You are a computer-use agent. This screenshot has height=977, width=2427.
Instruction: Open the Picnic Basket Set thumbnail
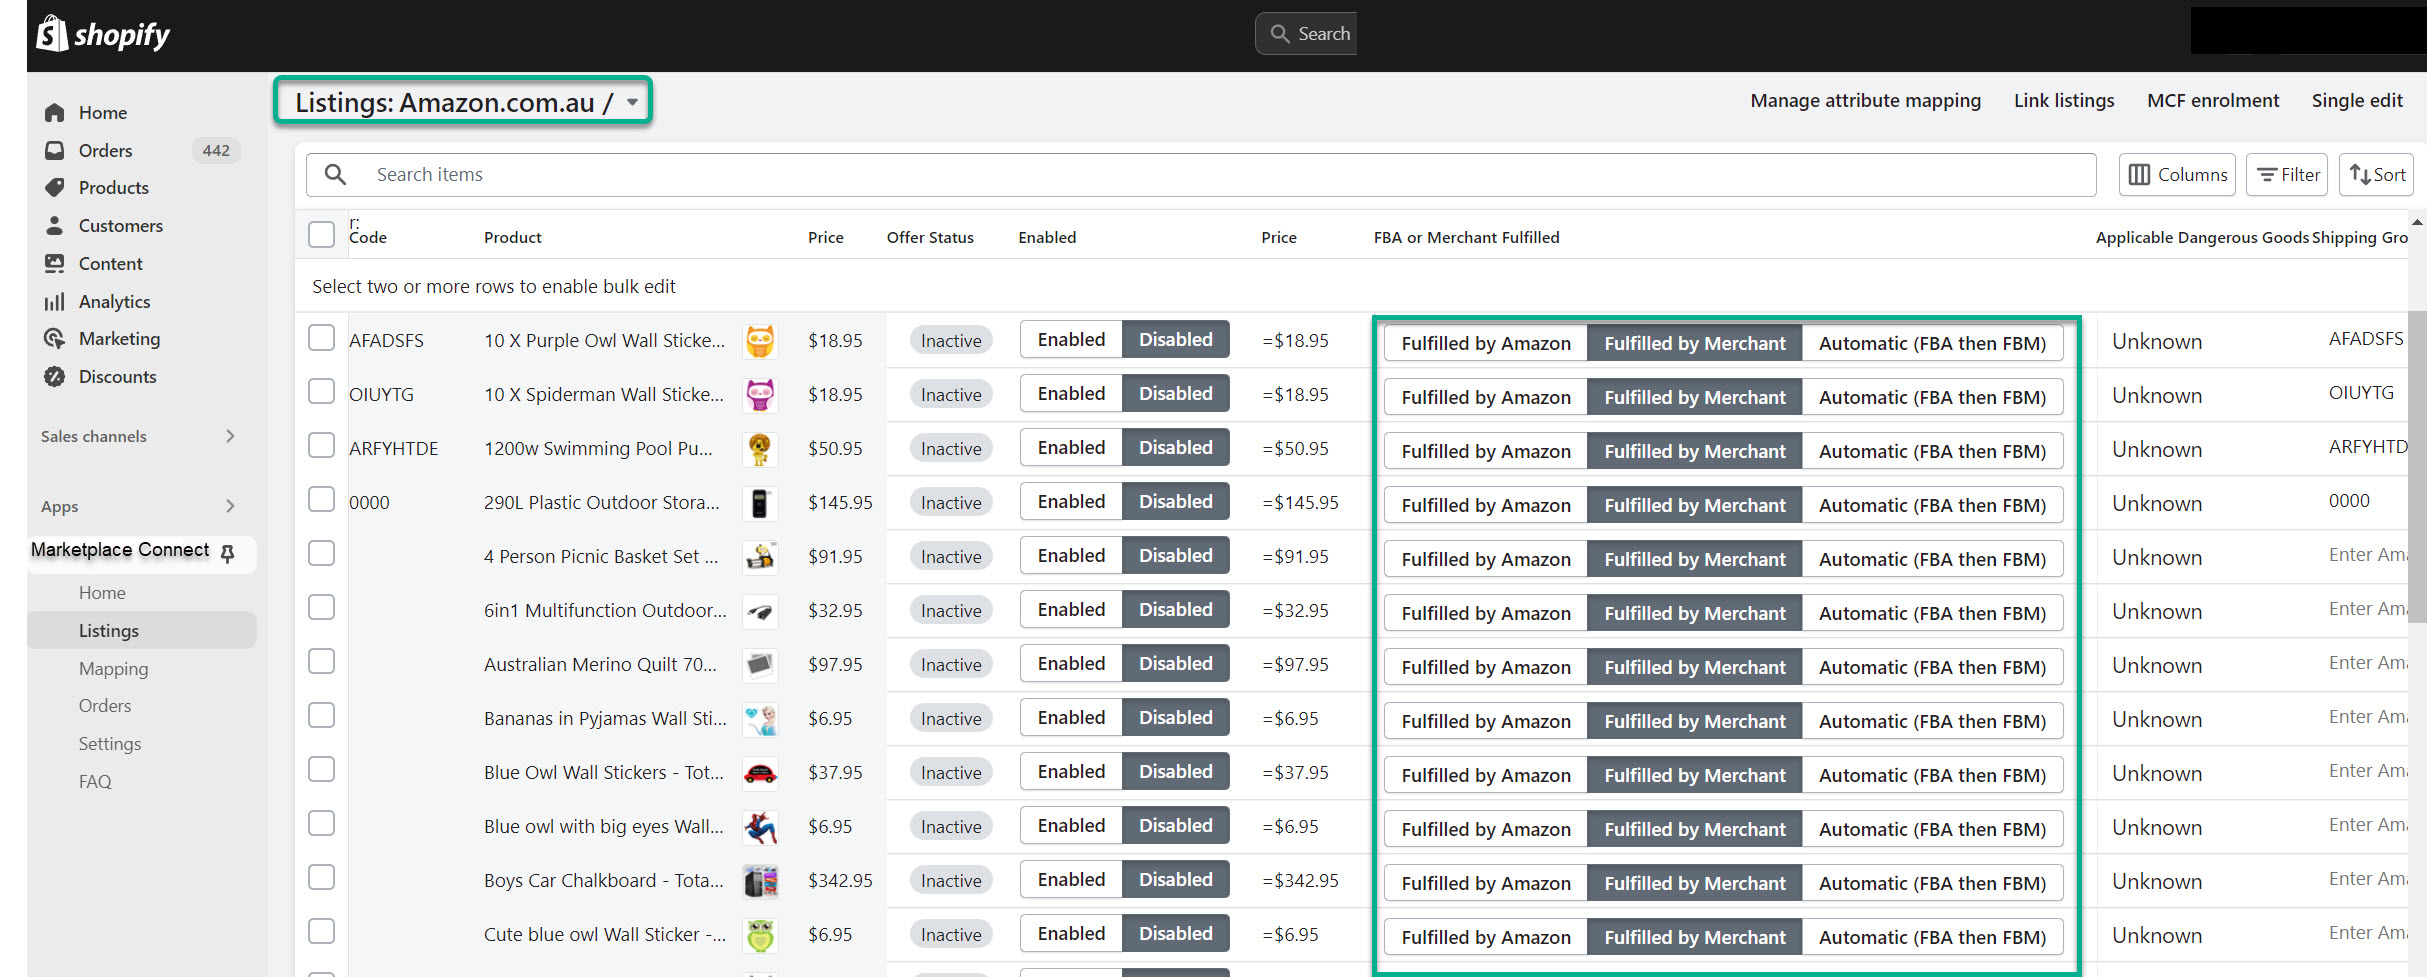point(760,557)
